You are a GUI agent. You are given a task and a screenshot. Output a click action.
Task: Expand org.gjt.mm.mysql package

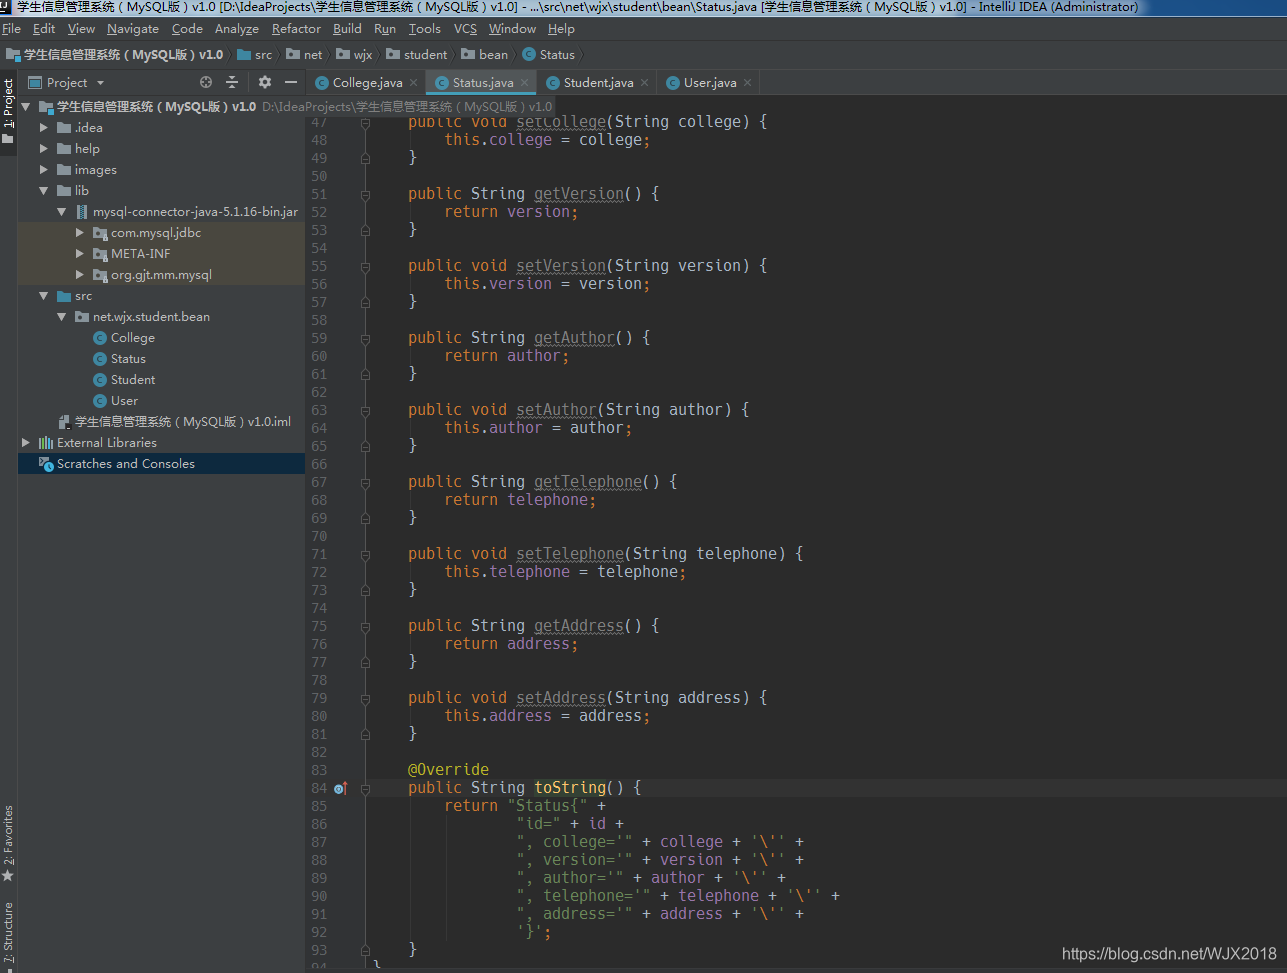[80, 275]
